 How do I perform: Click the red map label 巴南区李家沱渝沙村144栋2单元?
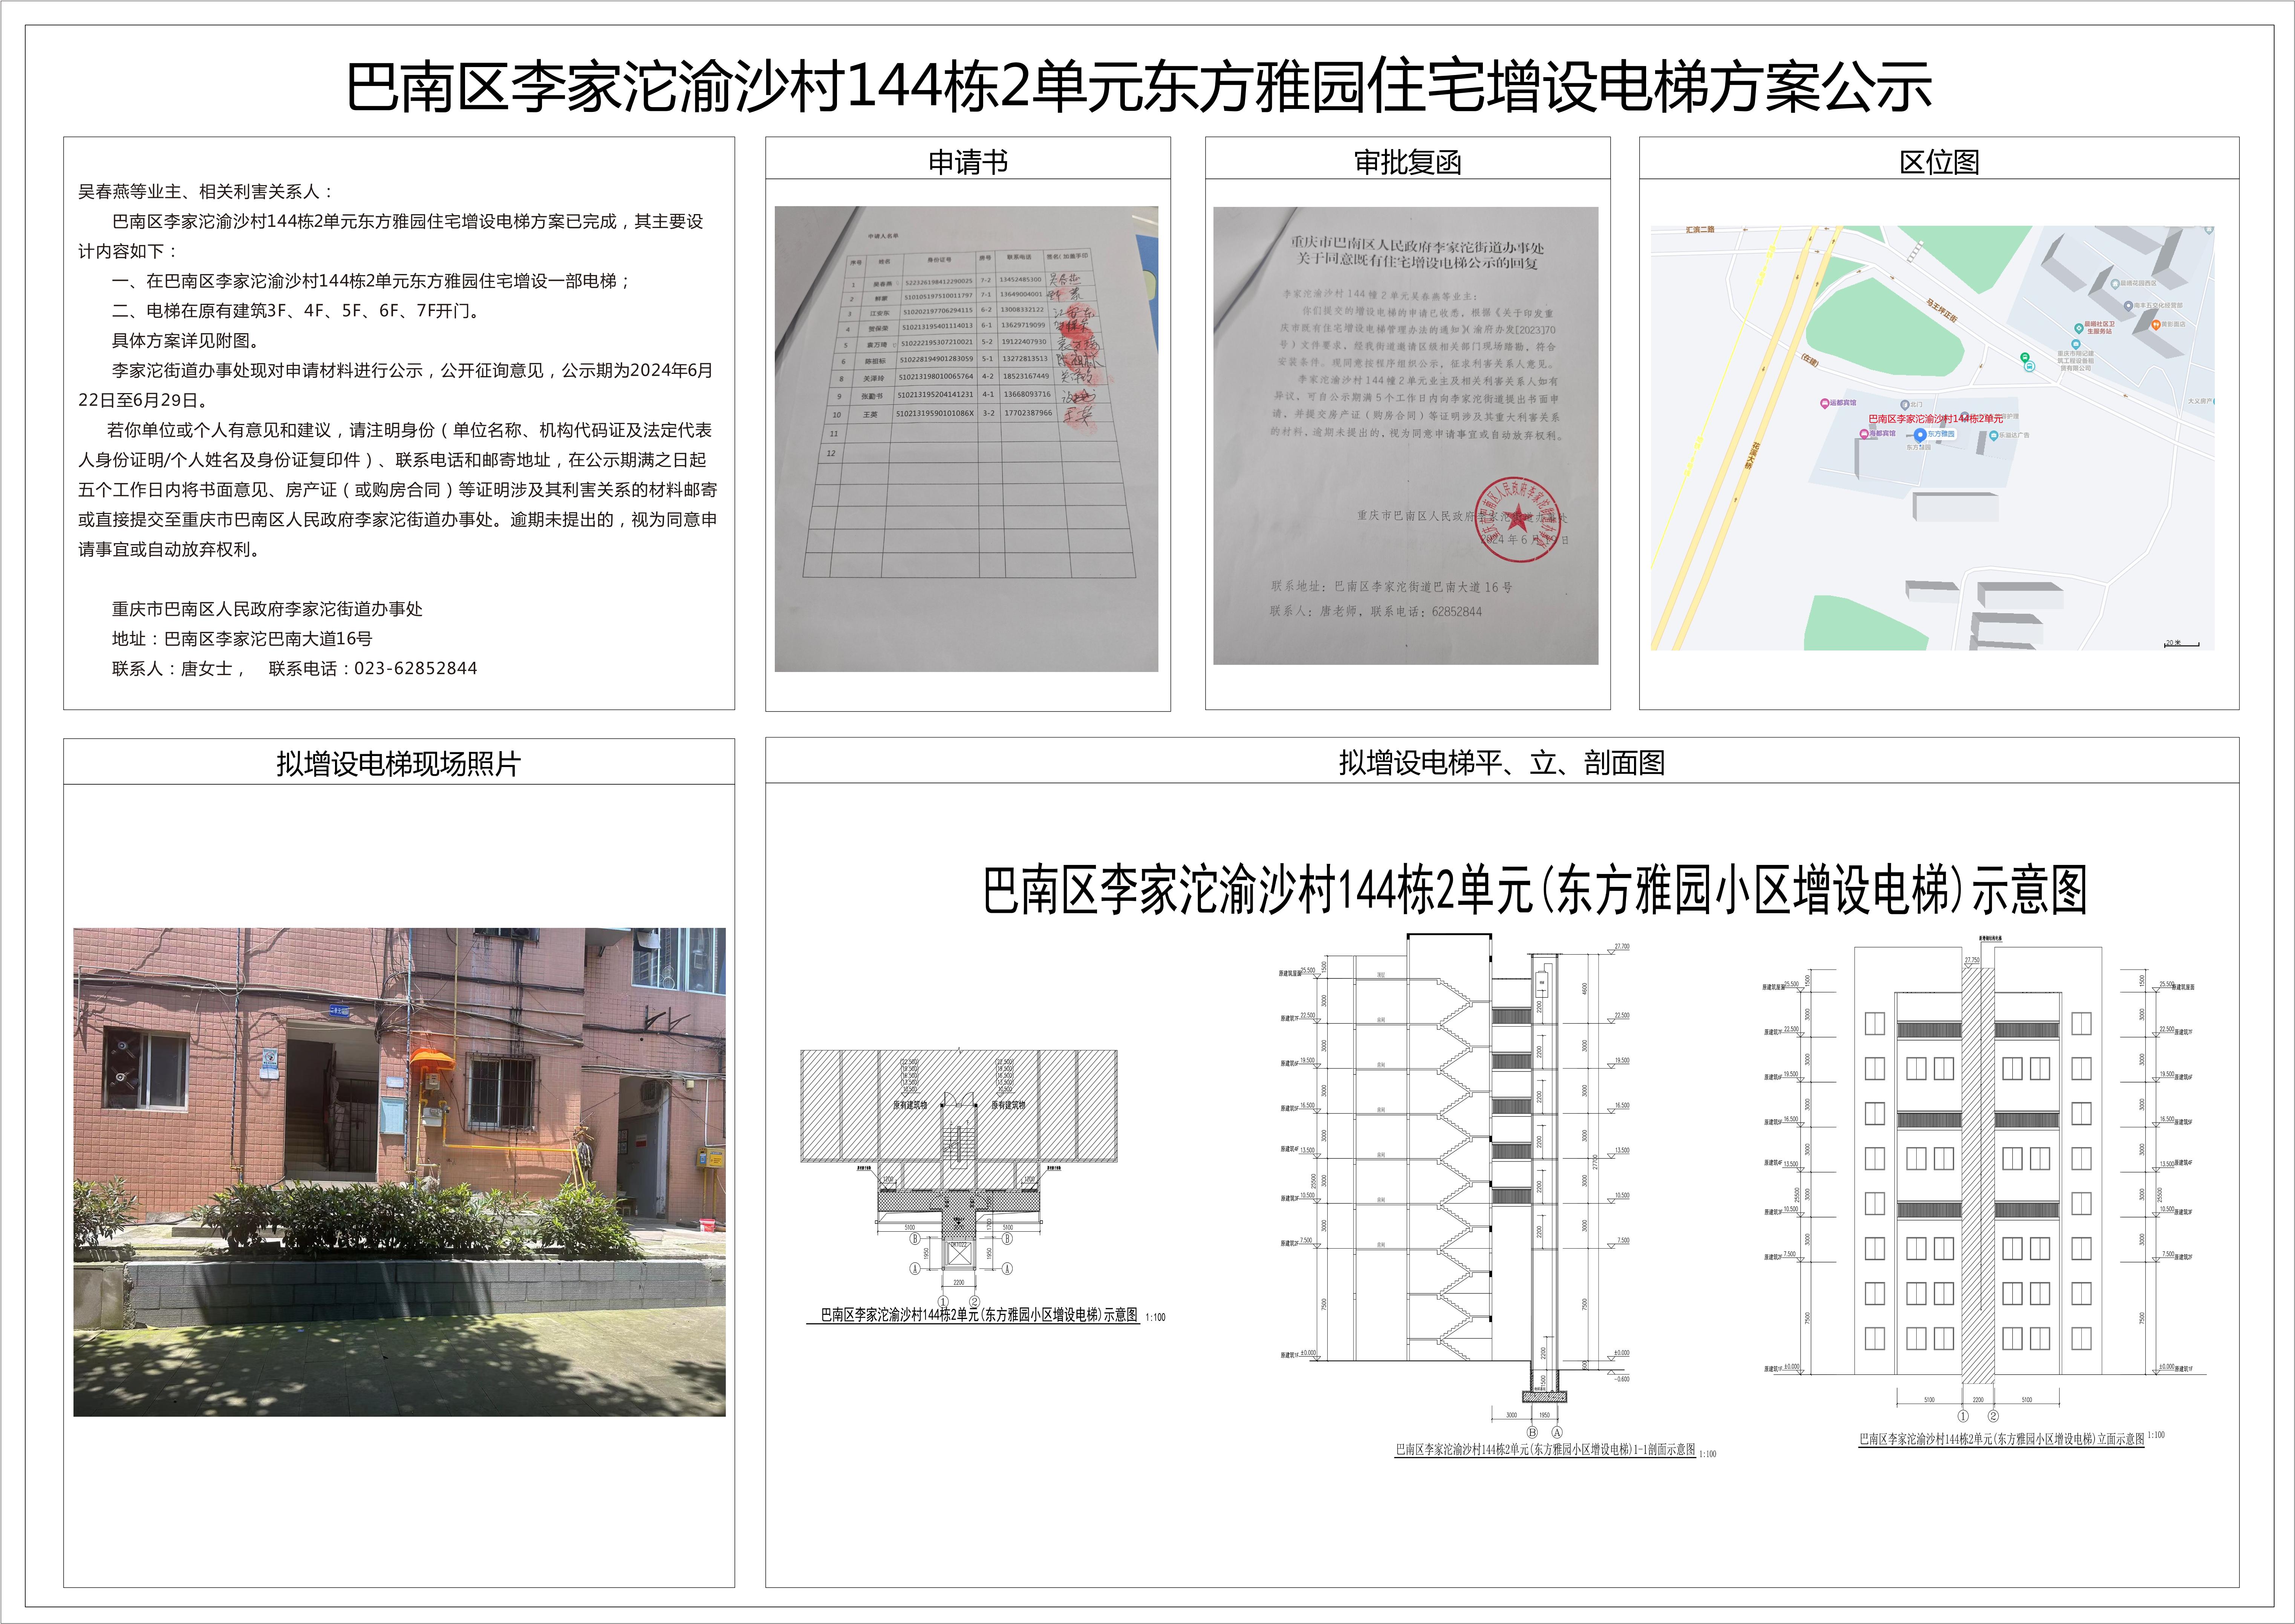(x=1936, y=419)
